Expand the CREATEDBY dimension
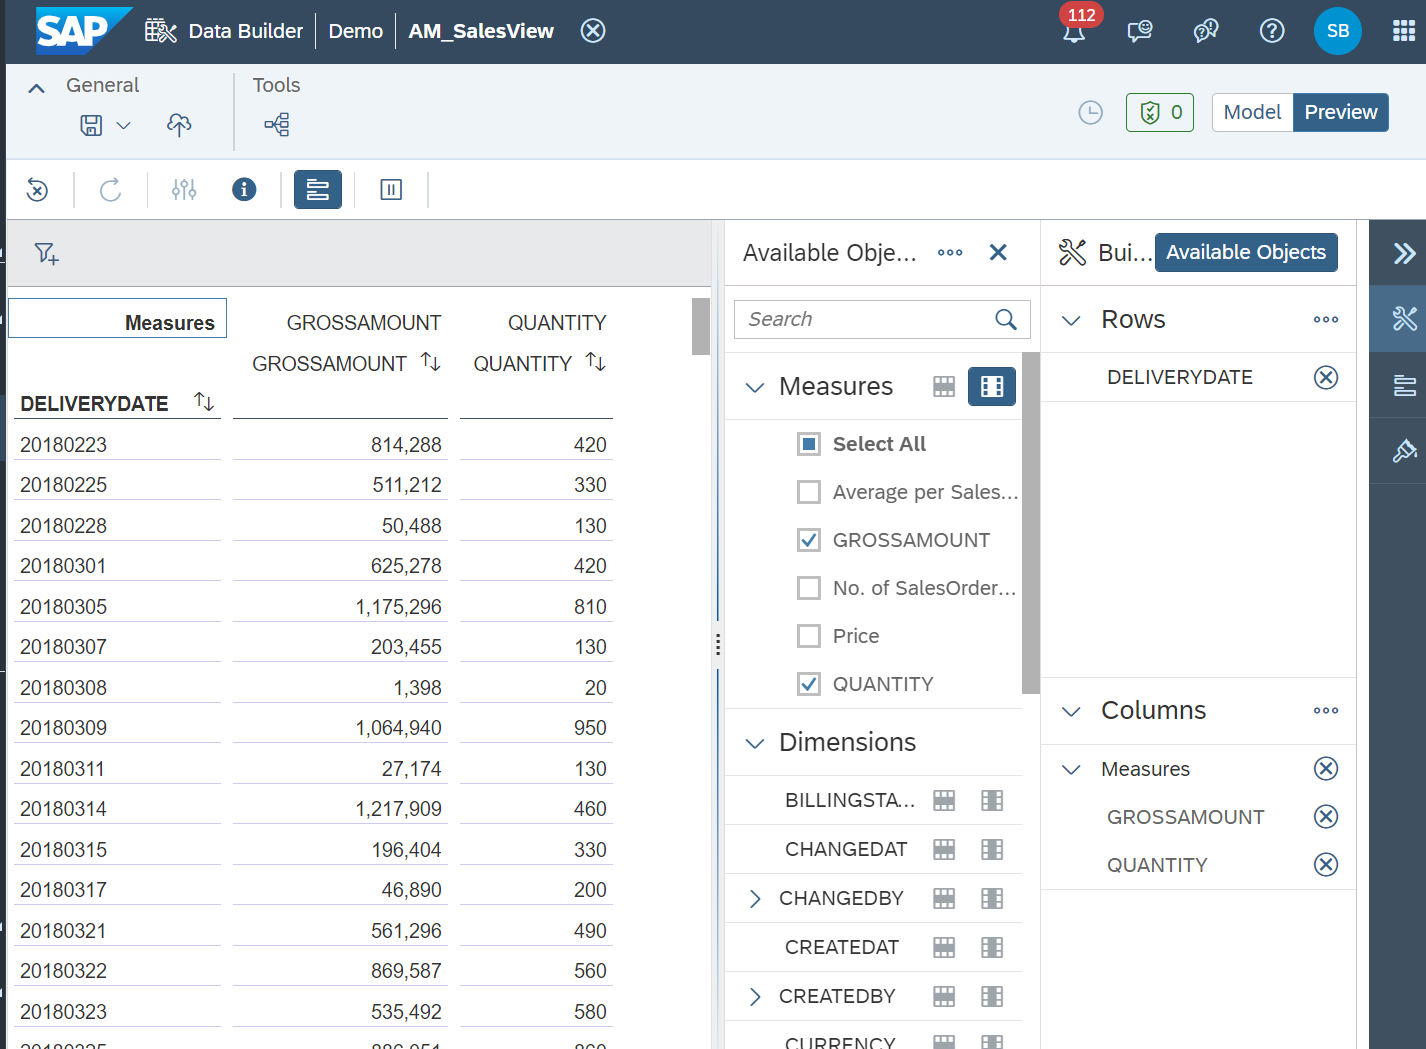Screen dimensions: 1426x1049 click(755, 996)
